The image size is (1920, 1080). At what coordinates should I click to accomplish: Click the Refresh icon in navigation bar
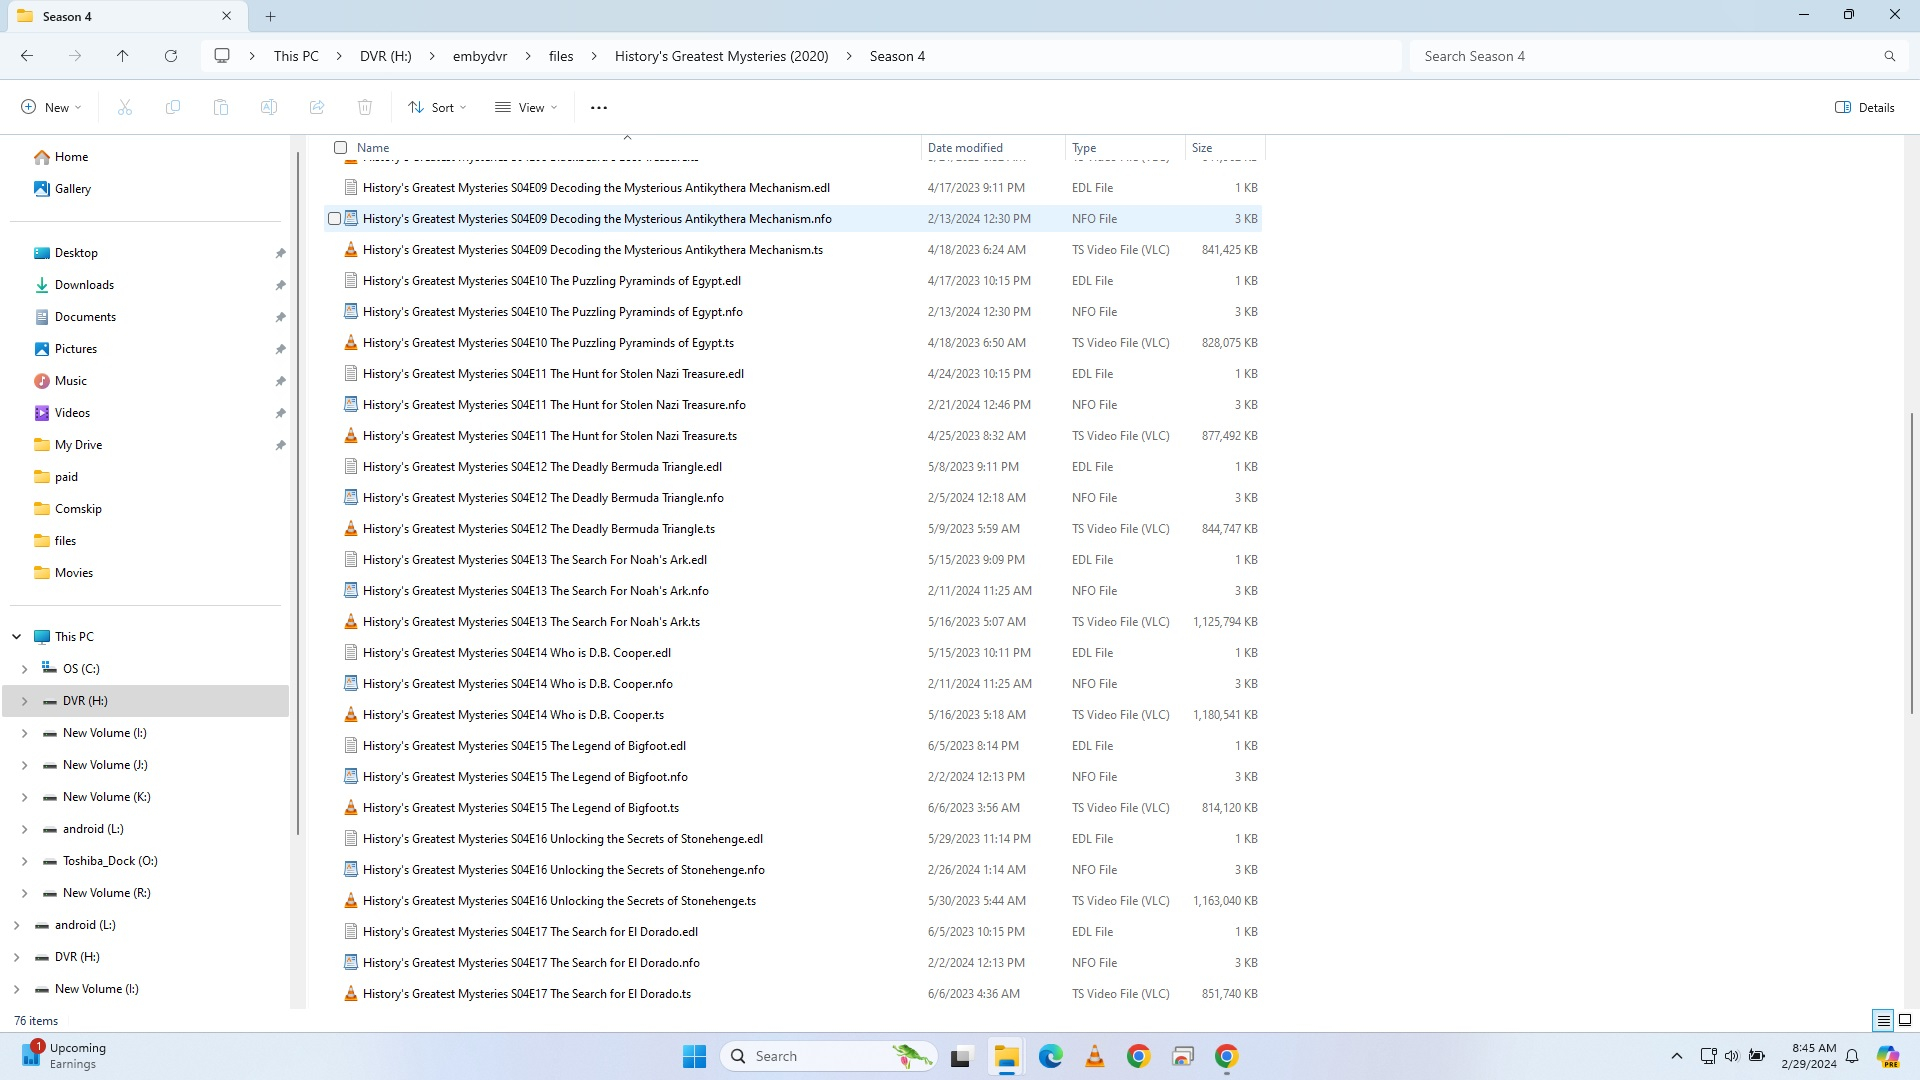[x=171, y=56]
